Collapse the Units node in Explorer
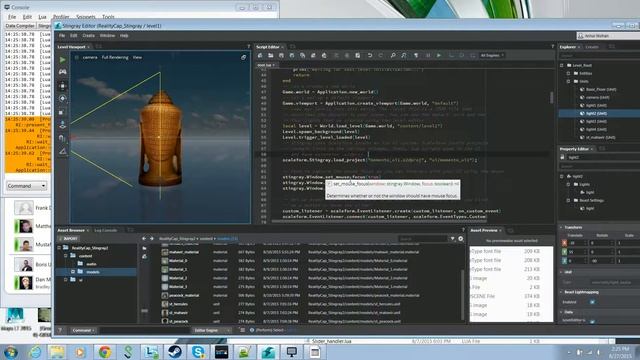Viewport: 640px width, 360px height. [x=568, y=81]
